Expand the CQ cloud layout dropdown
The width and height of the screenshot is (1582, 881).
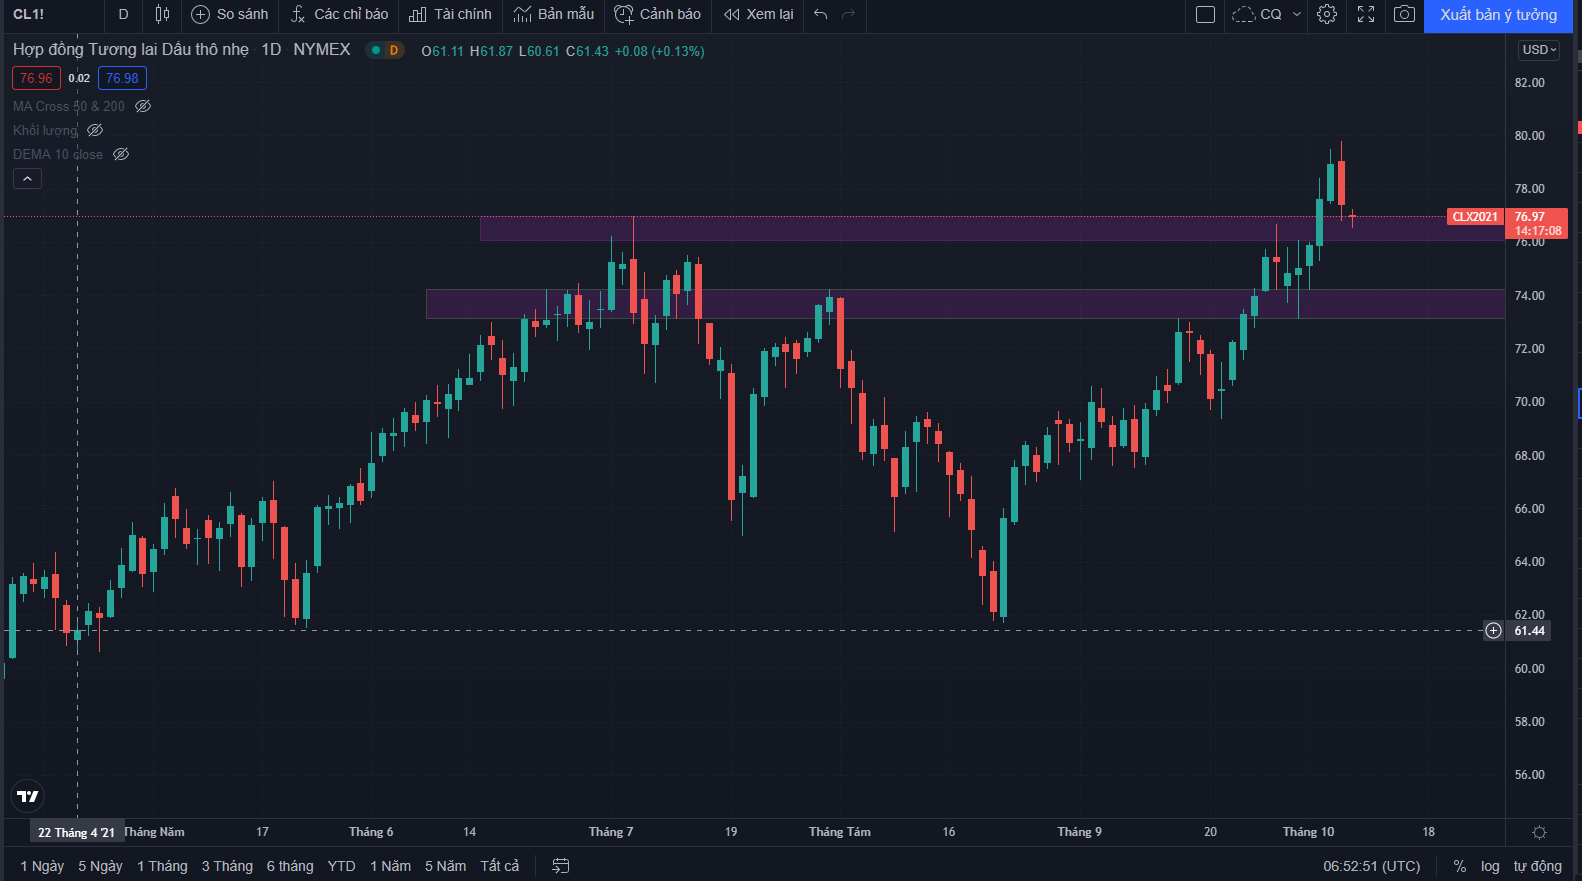click(1297, 14)
